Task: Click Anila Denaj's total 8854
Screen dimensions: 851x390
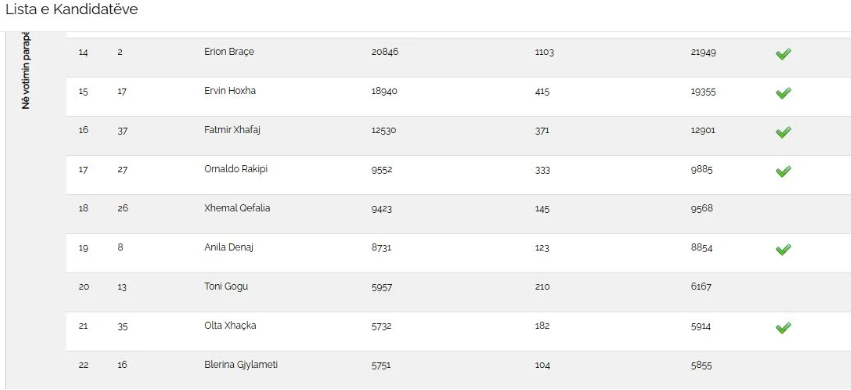Action: pos(701,248)
